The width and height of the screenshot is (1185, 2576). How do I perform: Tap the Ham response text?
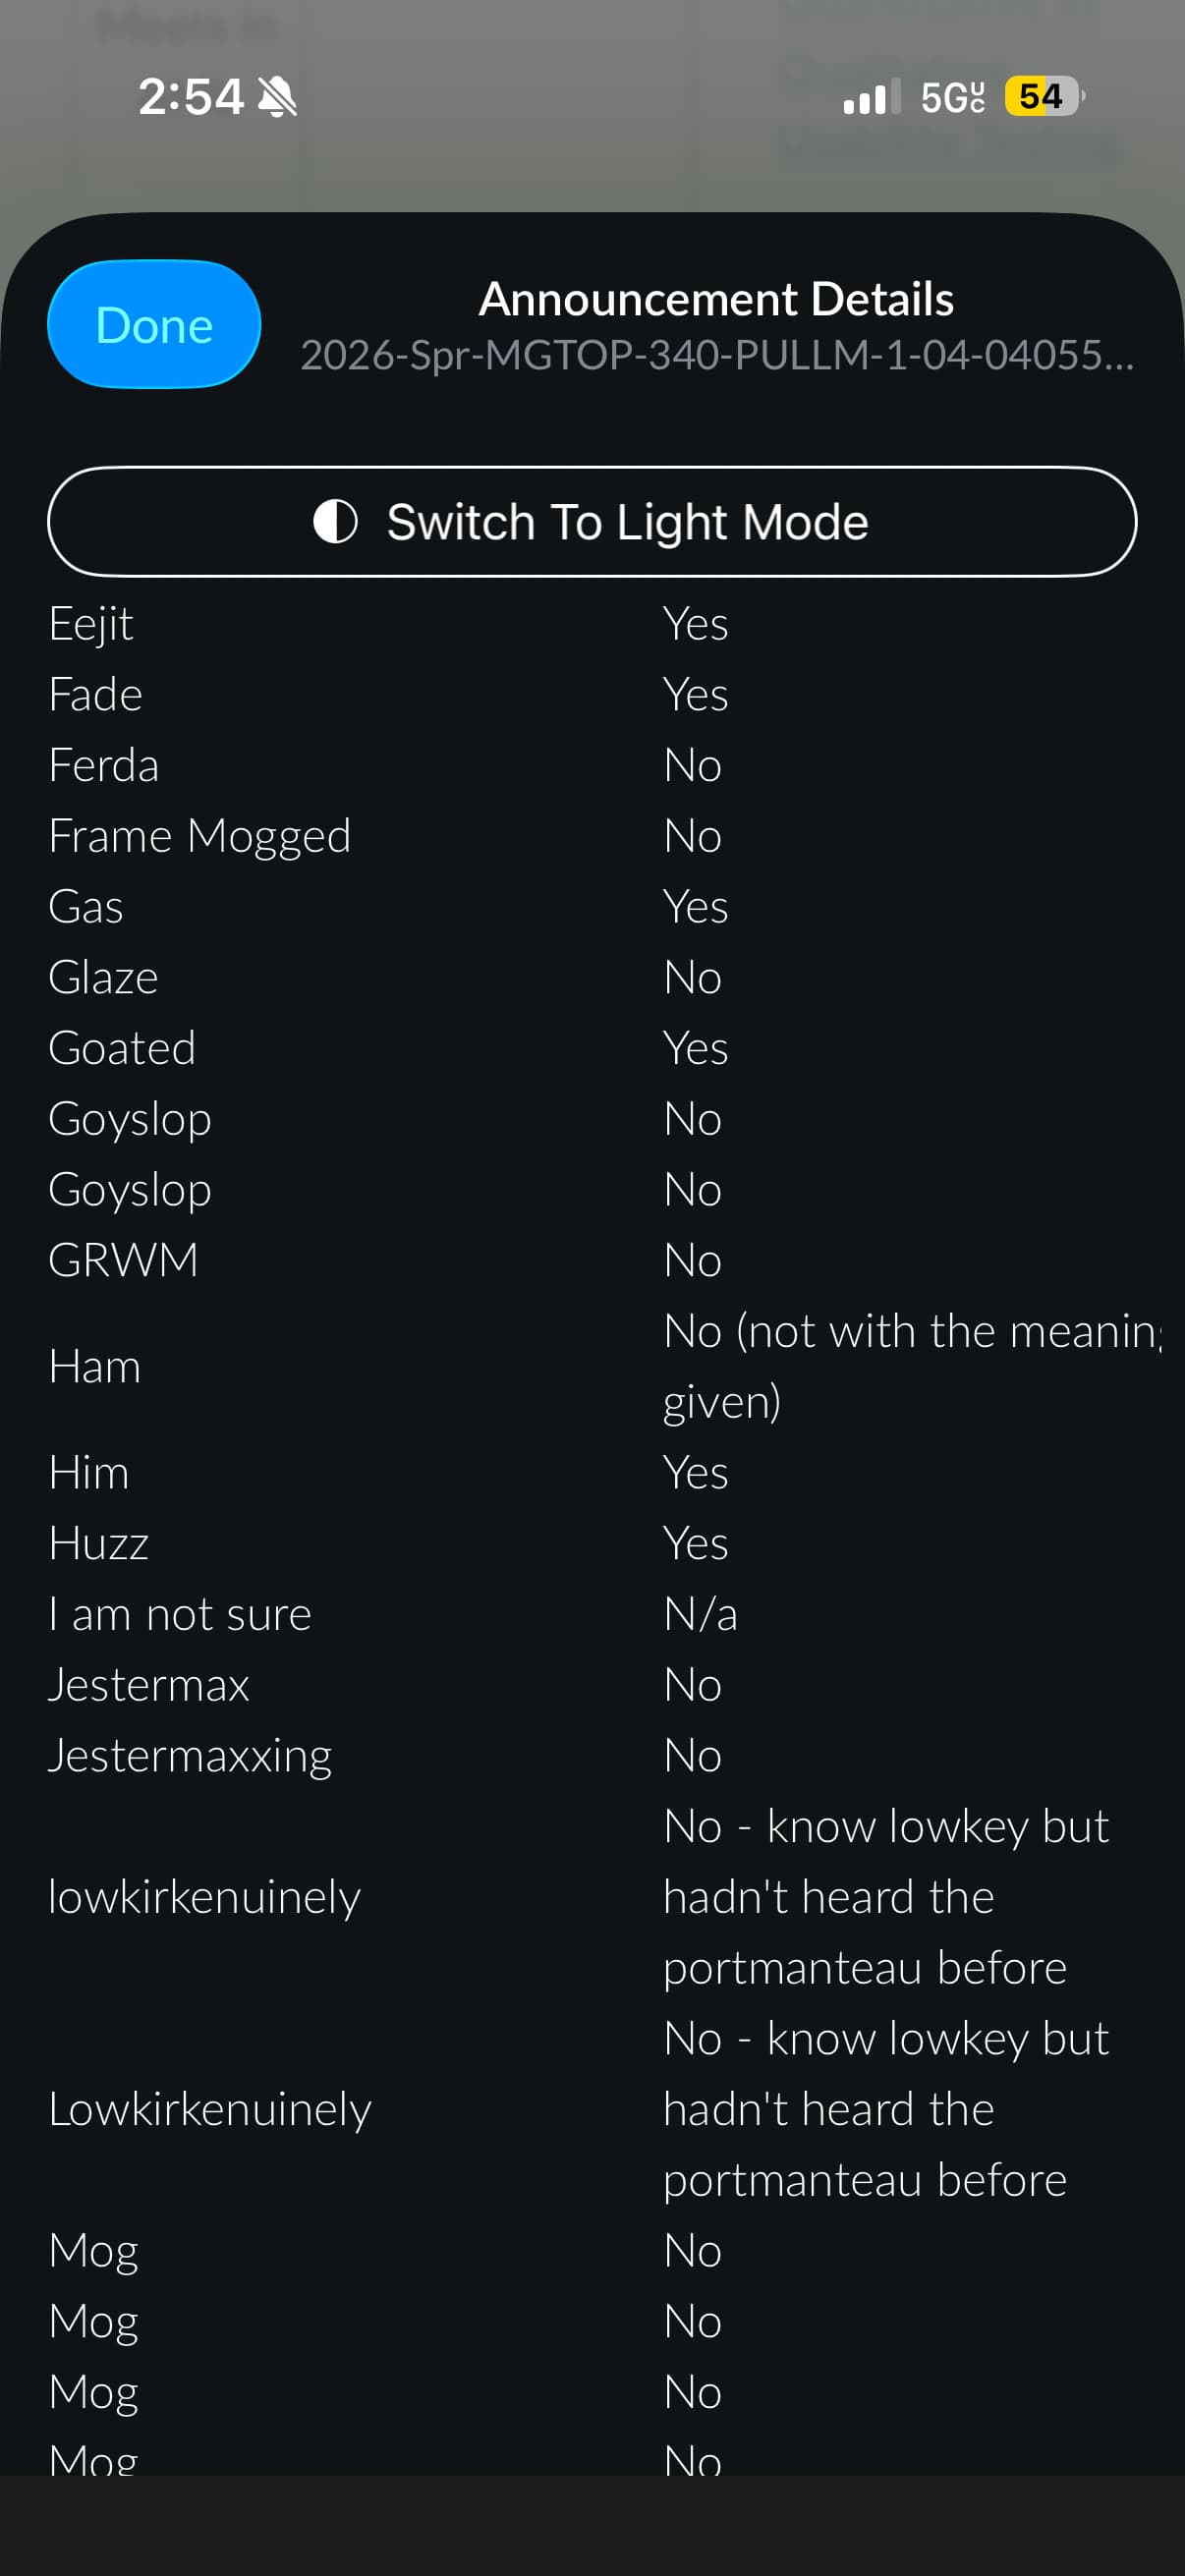tap(910, 1366)
